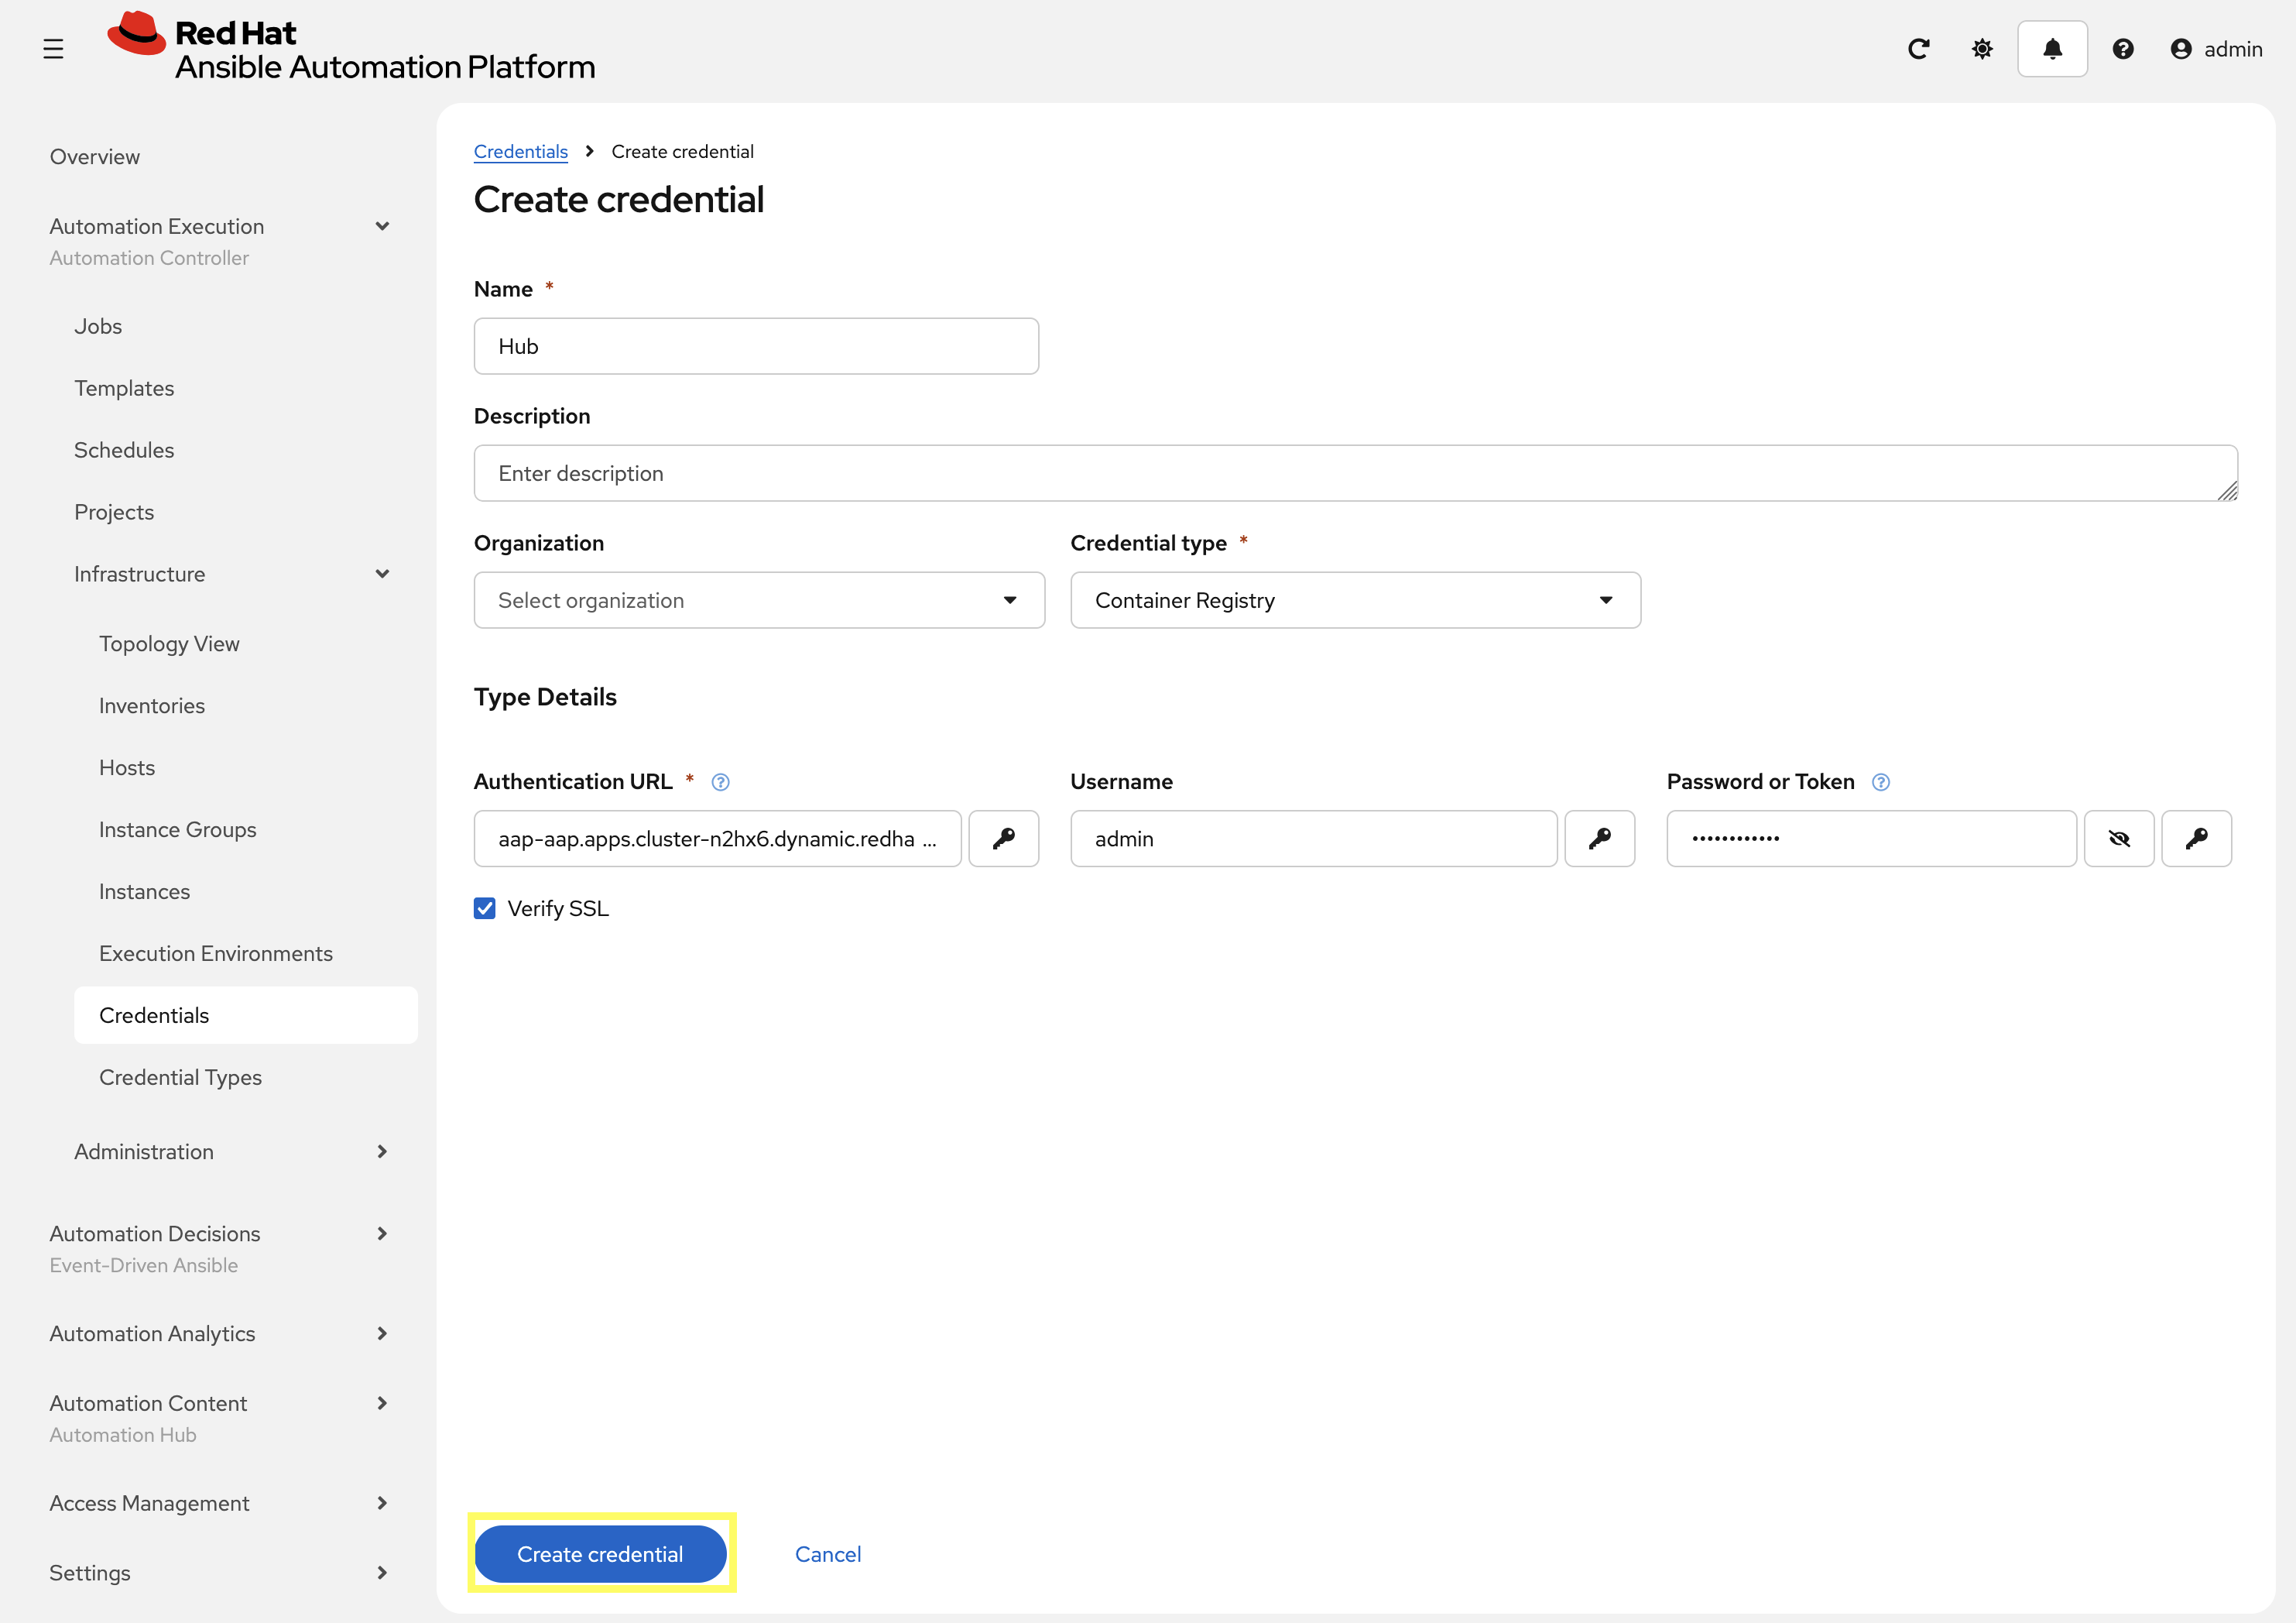Click the key icon beside Authentication URL

tap(1004, 838)
